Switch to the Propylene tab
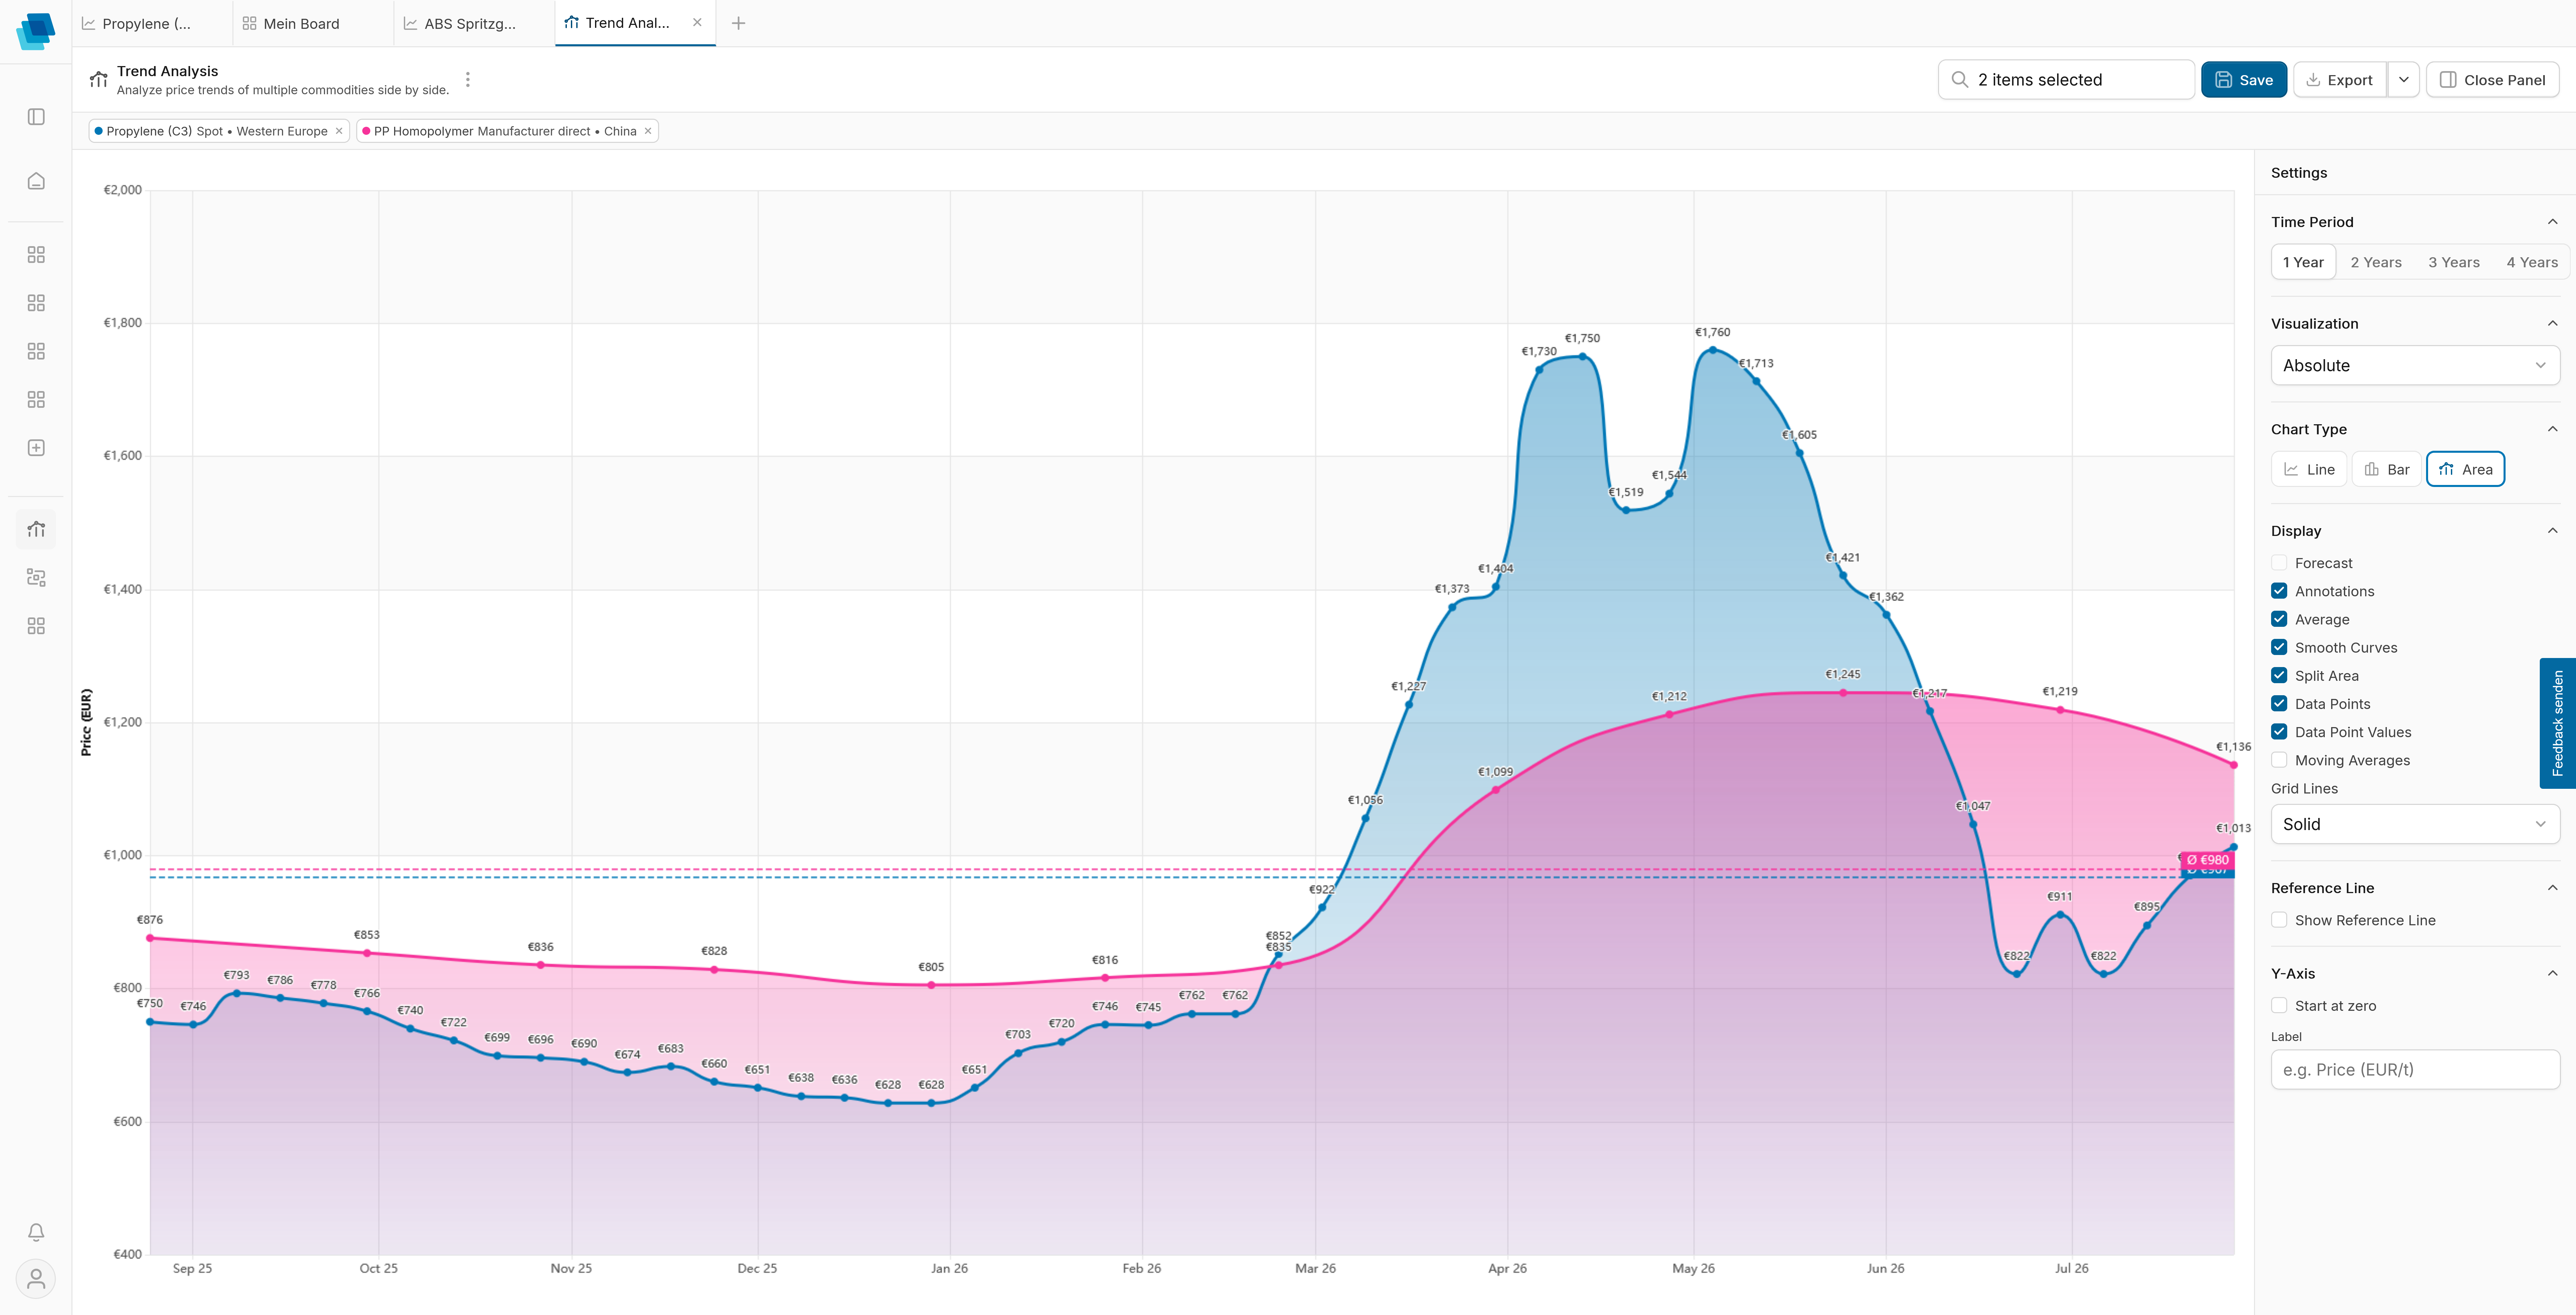The height and width of the screenshot is (1315, 2576). [152, 23]
